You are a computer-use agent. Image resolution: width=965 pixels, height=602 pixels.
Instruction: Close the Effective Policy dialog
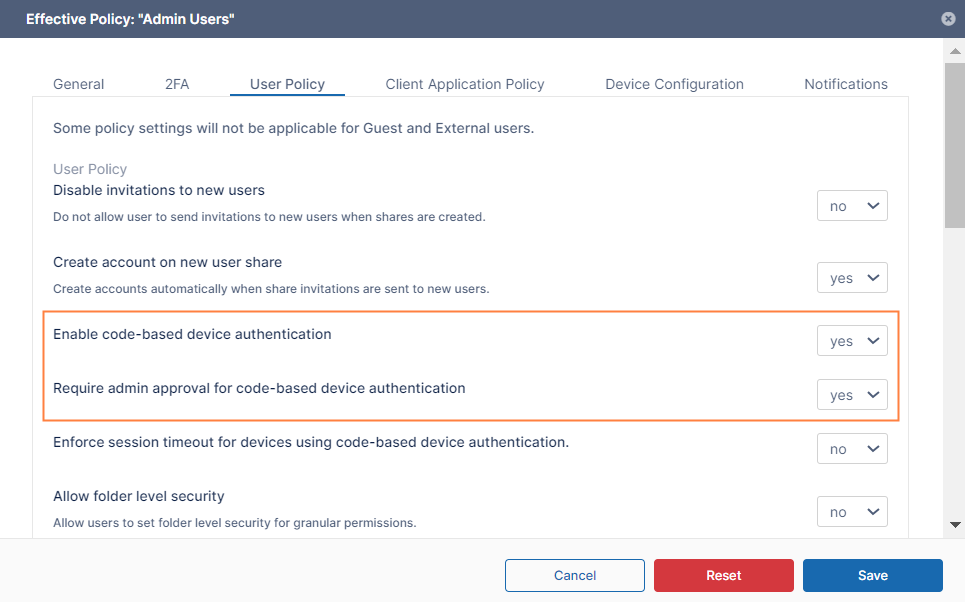[948, 19]
